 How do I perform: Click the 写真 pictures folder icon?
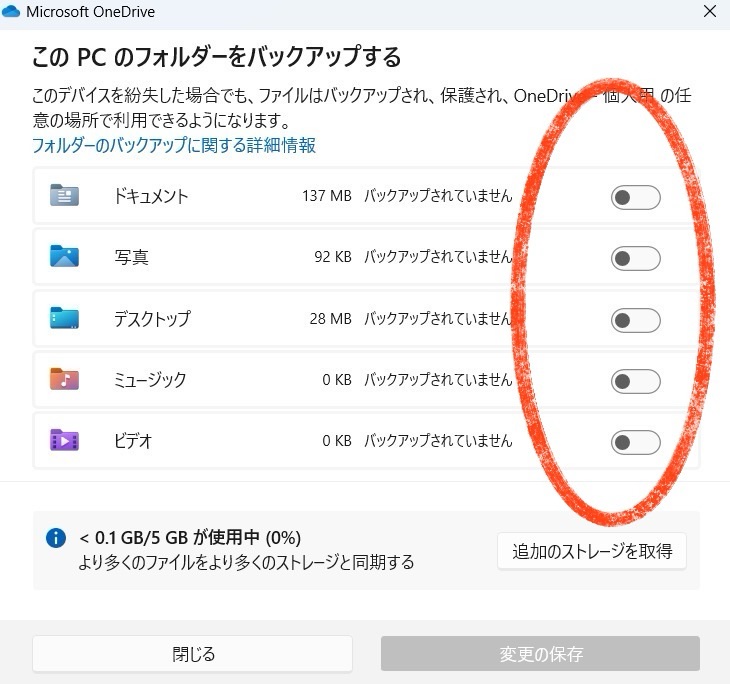64,257
